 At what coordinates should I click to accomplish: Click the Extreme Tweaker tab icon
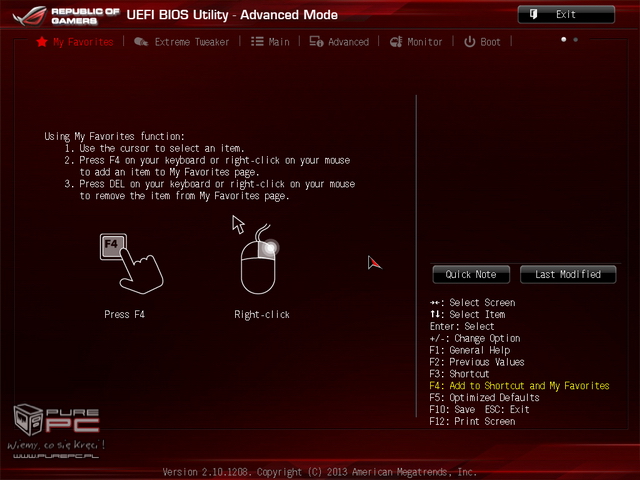(141, 42)
